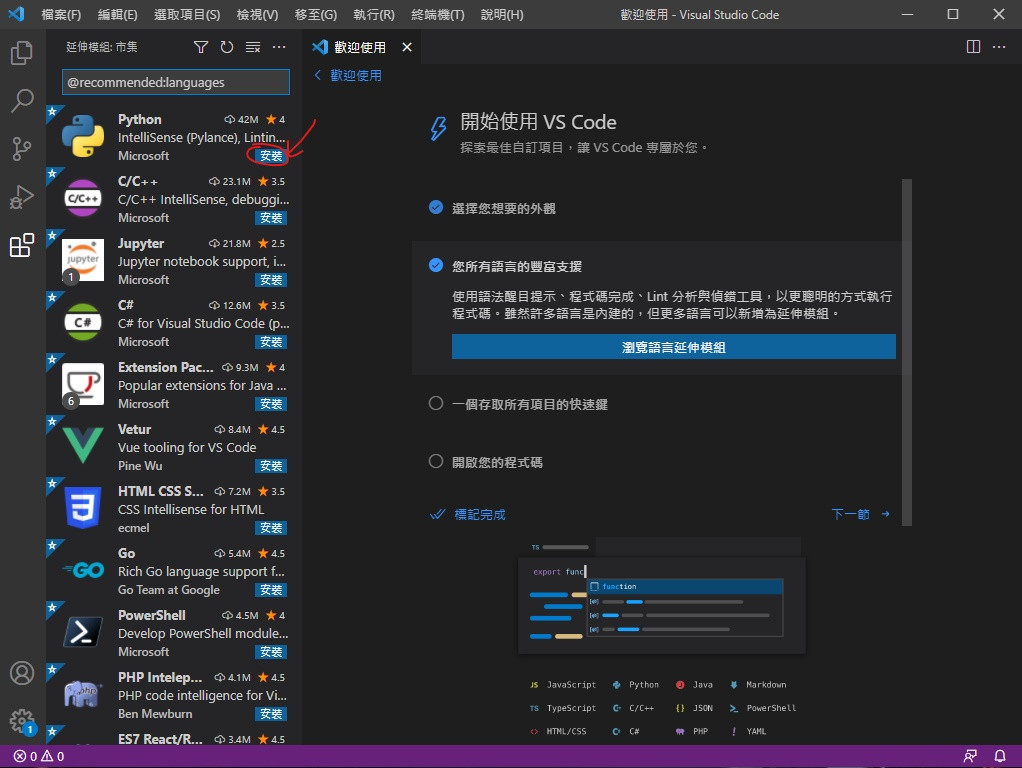Open the Source Control view
1022x768 pixels.
(22, 149)
